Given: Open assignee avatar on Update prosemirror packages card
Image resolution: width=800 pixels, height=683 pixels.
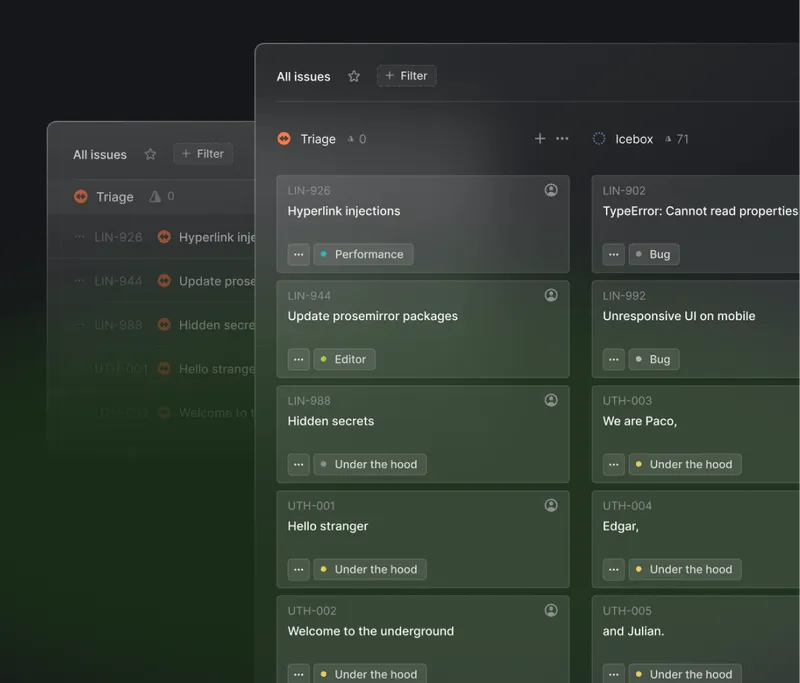Looking at the screenshot, I should pyautogui.click(x=551, y=295).
